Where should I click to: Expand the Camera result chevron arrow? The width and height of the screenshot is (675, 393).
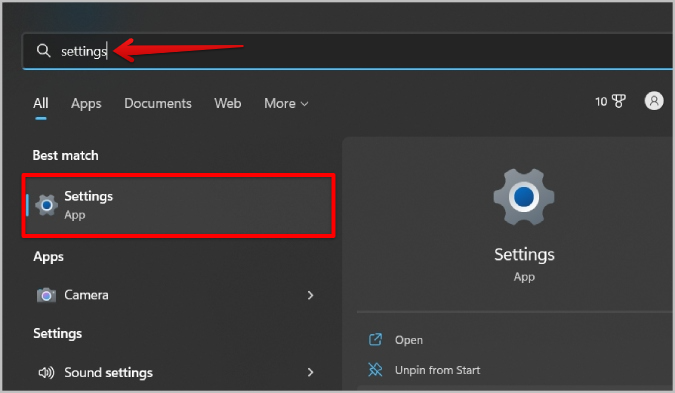(310, 295)
